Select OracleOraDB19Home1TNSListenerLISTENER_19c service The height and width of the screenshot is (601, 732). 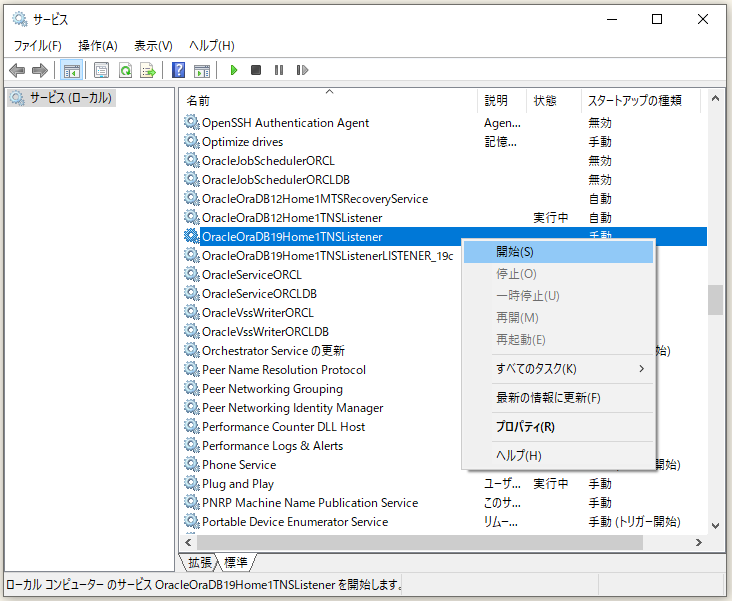click(327, 256)
